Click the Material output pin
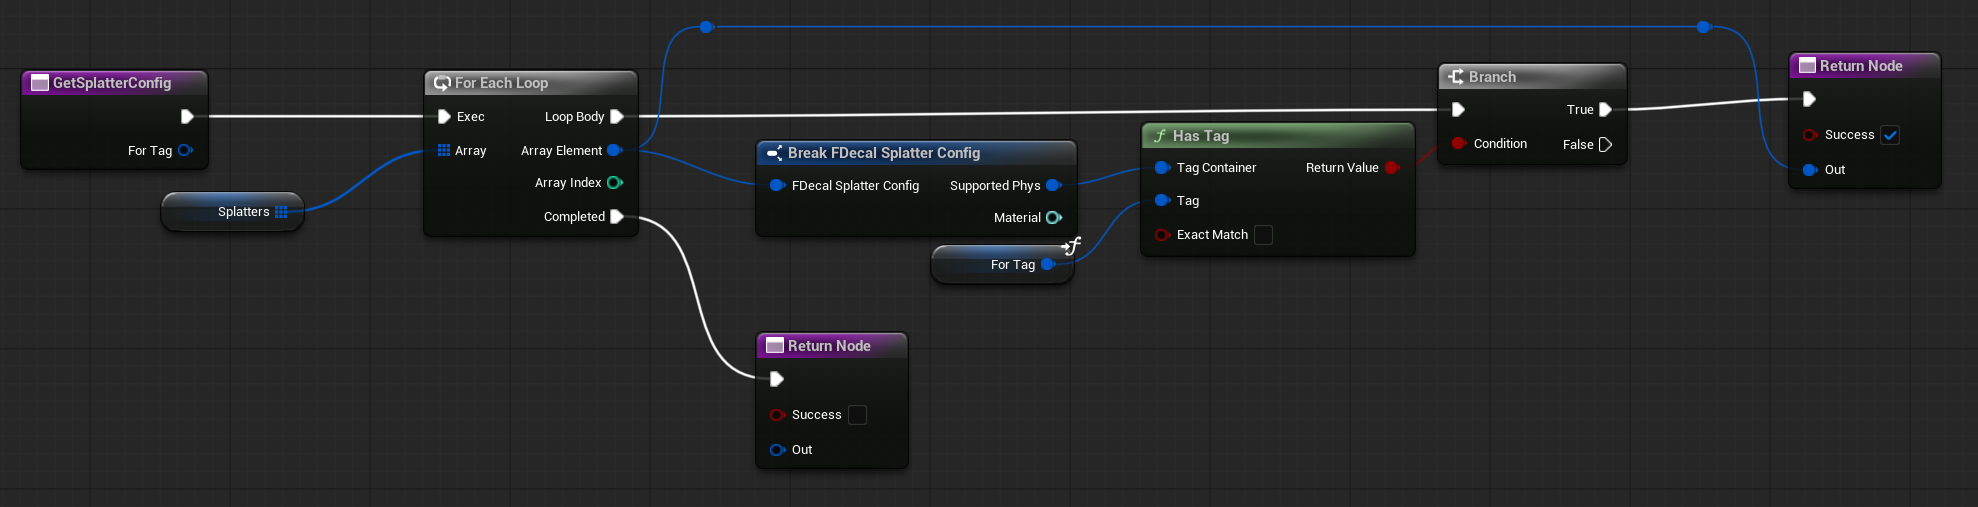 1053,218
